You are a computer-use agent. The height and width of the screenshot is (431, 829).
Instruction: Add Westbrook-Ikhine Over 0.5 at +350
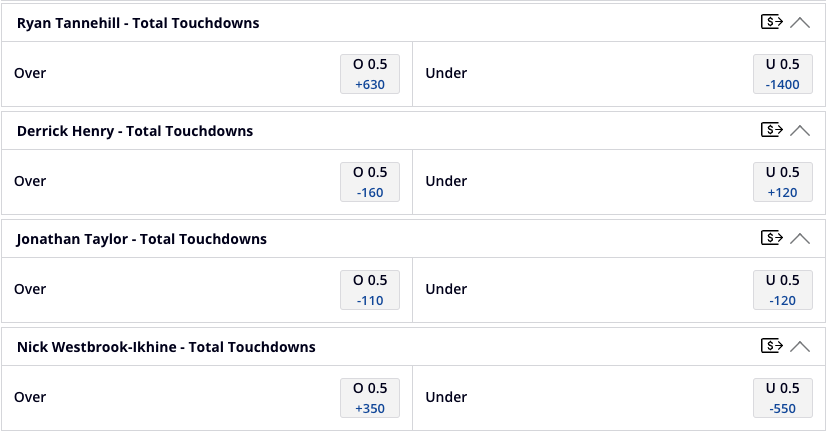(x=370, y=398)
